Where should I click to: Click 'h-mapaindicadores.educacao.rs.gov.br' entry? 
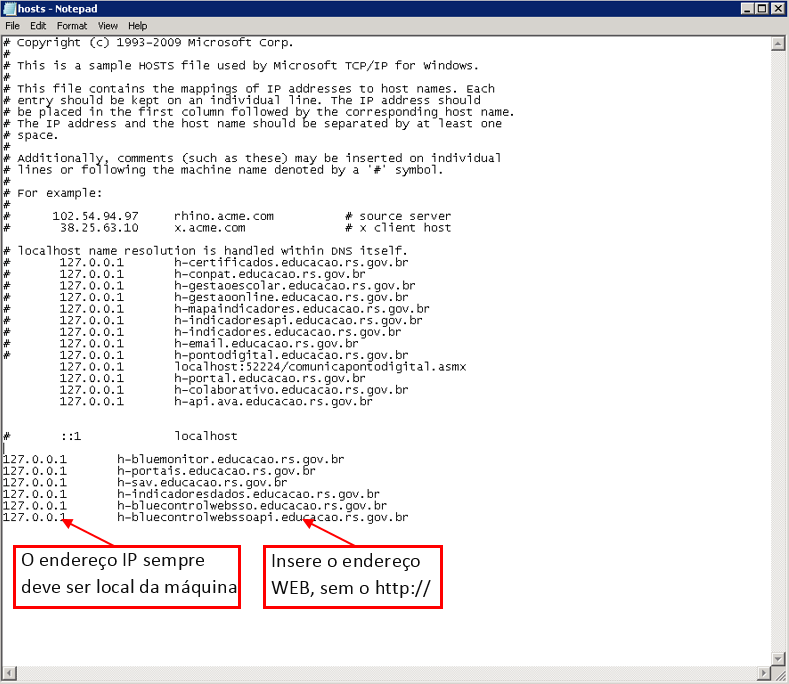coord(302,309)
